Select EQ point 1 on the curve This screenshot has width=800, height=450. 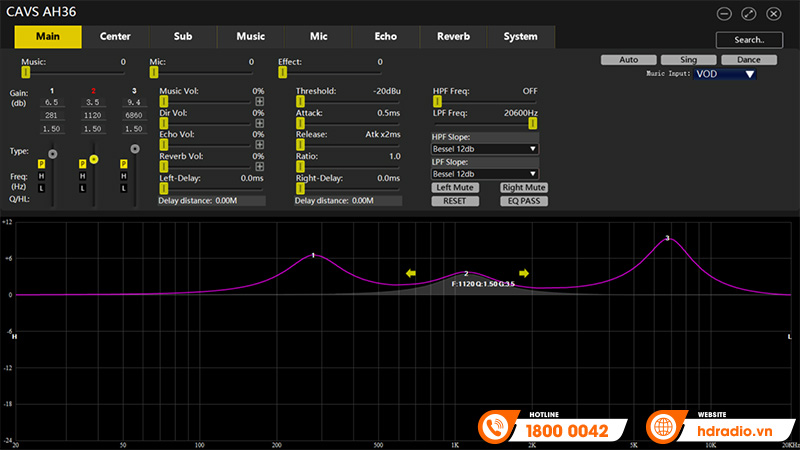coord(313,256)
